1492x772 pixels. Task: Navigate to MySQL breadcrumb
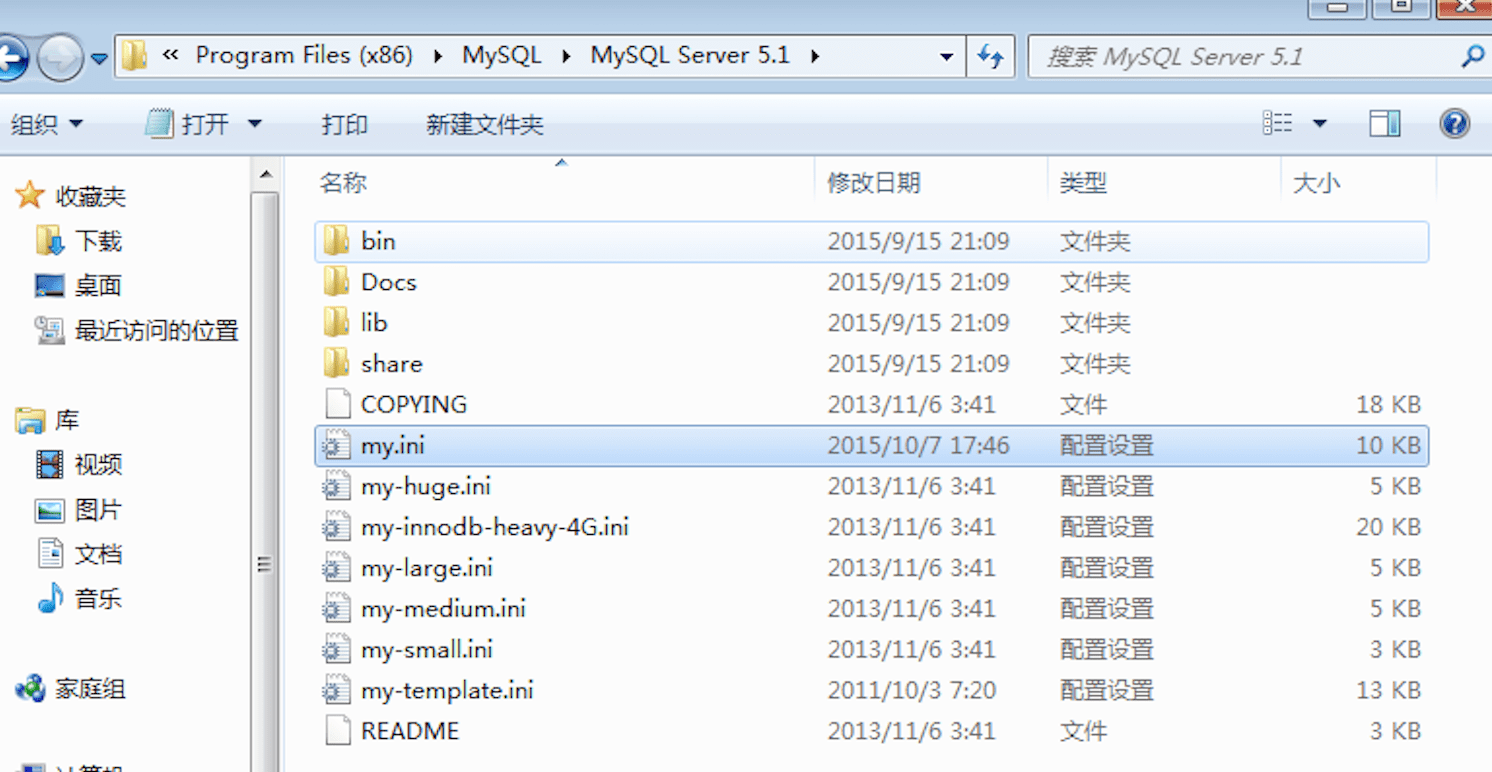(x=502, y=56)
